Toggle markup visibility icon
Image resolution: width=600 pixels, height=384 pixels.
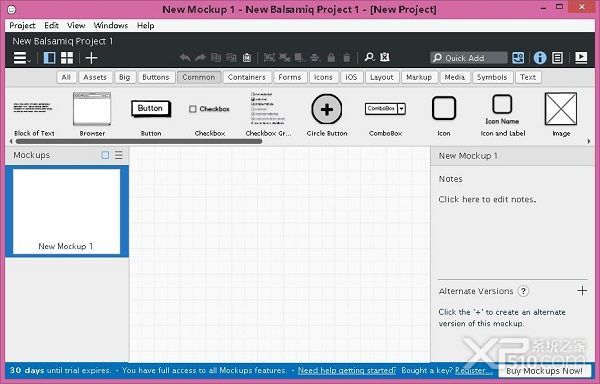pos(385,57)
